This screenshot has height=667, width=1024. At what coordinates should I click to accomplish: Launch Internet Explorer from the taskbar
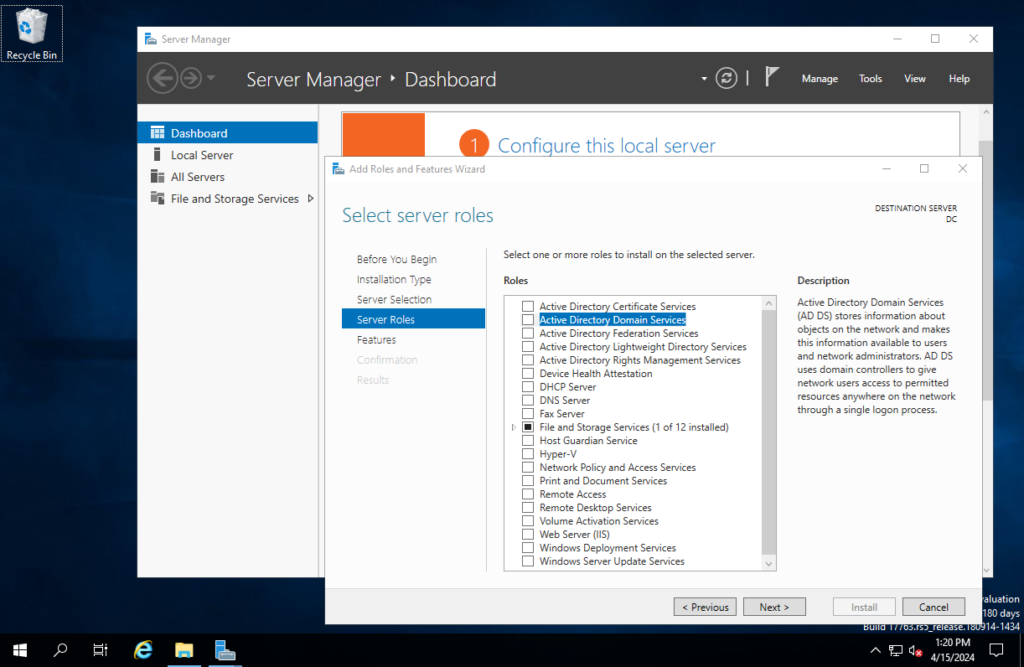(143, 650)
